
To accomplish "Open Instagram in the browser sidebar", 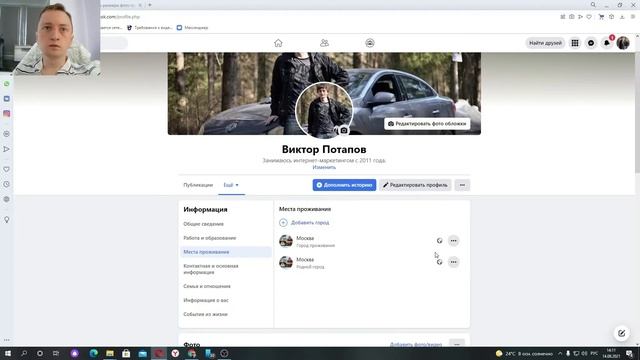I will (7, 113).
